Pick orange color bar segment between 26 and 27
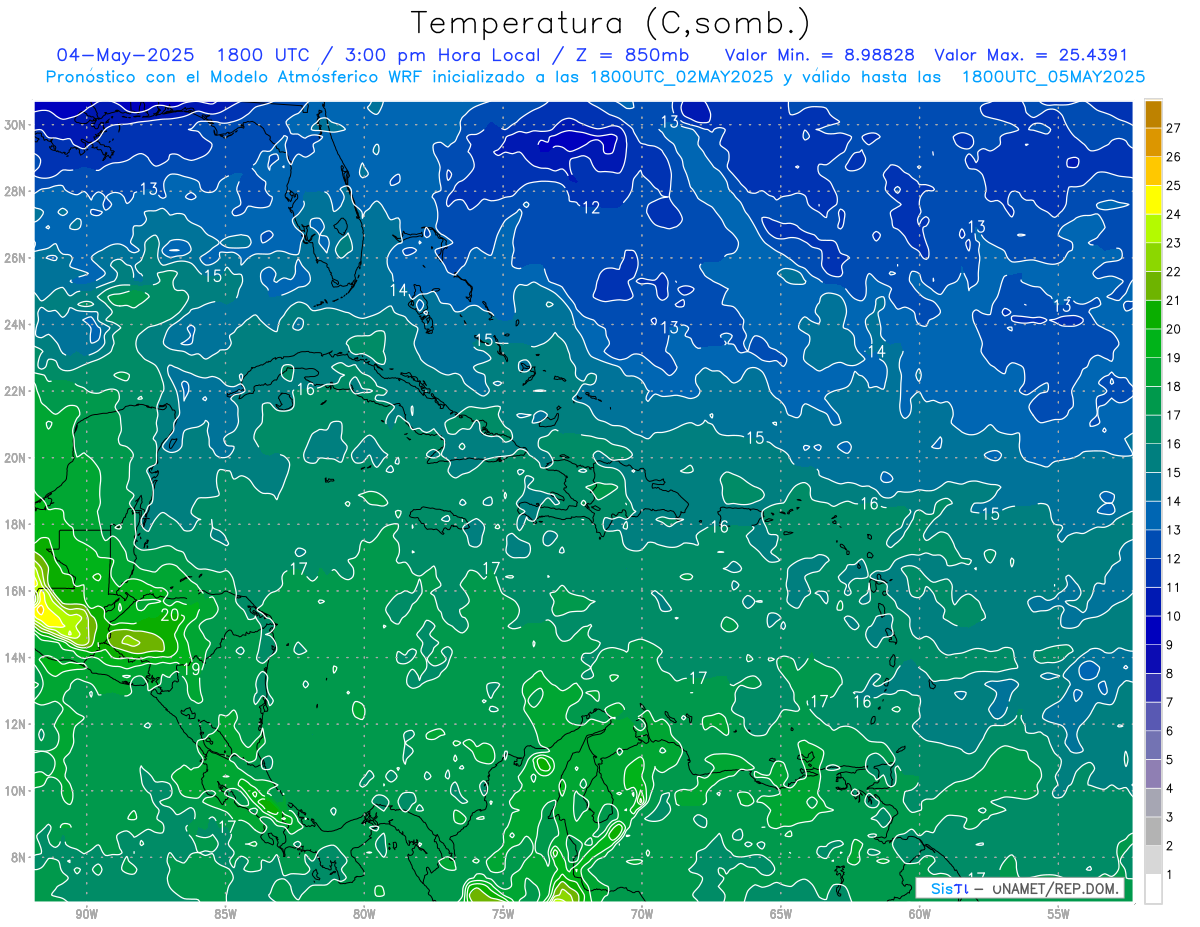Screen dimensions: 1200x927 point(1153,142)
